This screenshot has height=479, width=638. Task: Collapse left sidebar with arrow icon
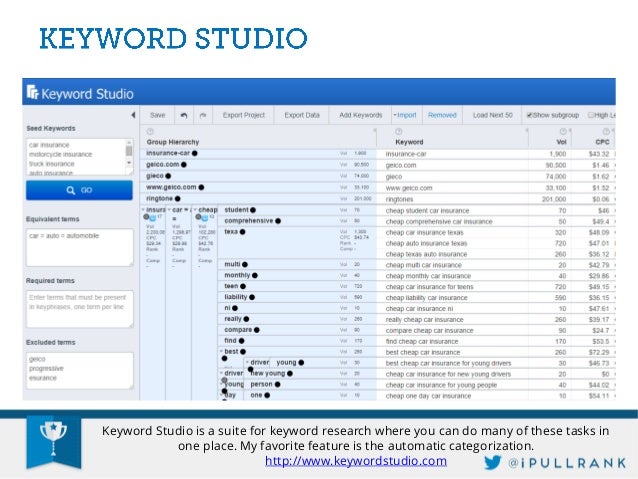pos(133,115)
